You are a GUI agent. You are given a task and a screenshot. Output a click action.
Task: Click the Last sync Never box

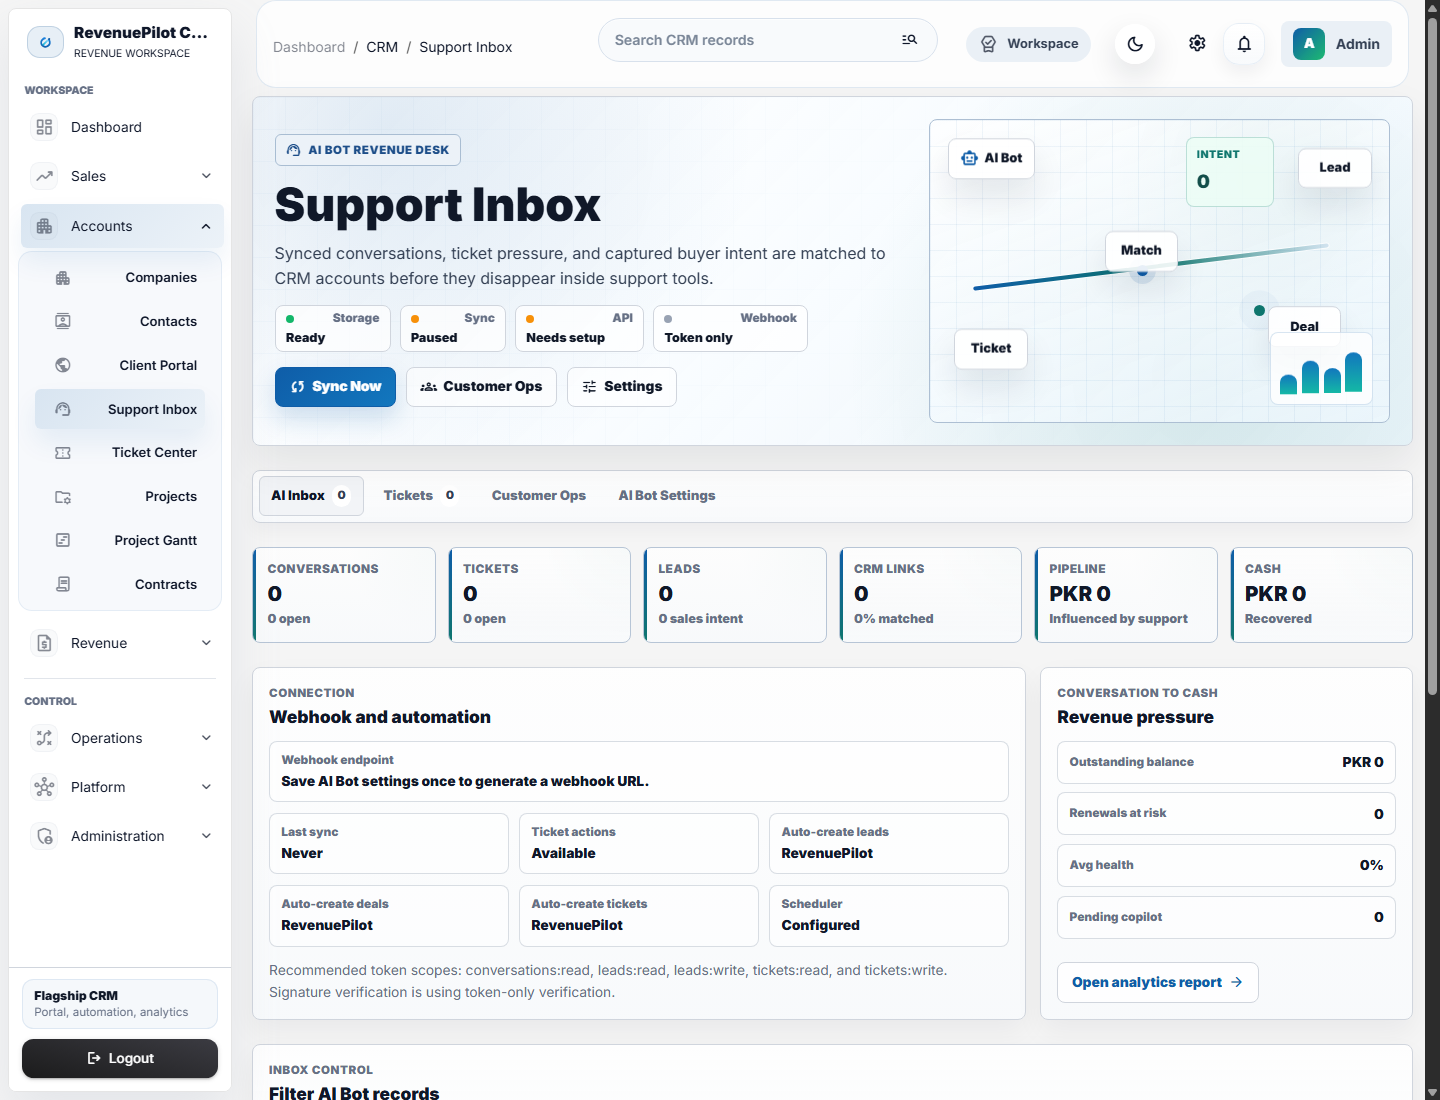tap(389, 844)
